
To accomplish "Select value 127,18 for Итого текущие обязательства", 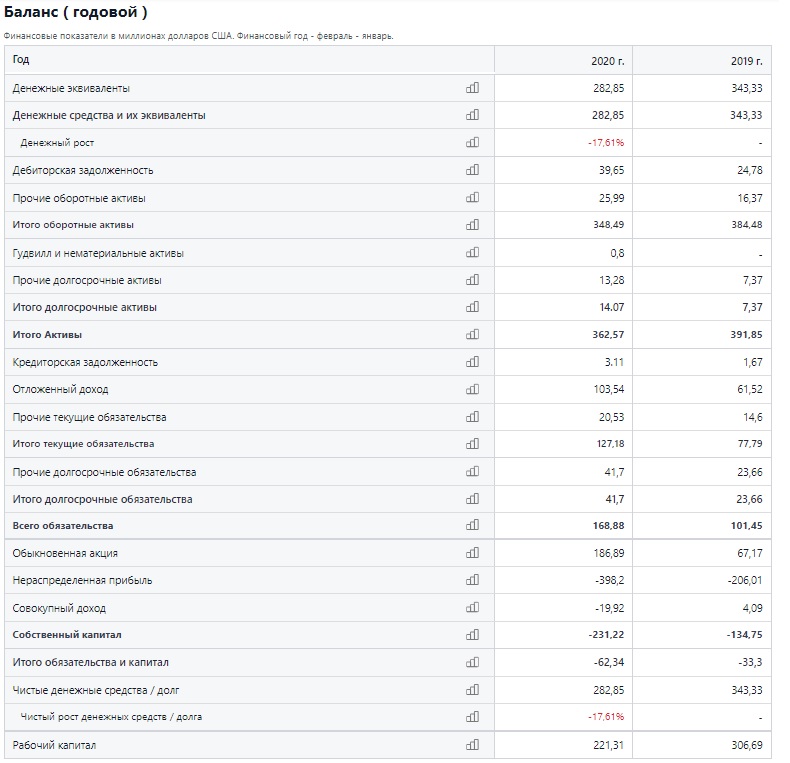I will point(610,443).
